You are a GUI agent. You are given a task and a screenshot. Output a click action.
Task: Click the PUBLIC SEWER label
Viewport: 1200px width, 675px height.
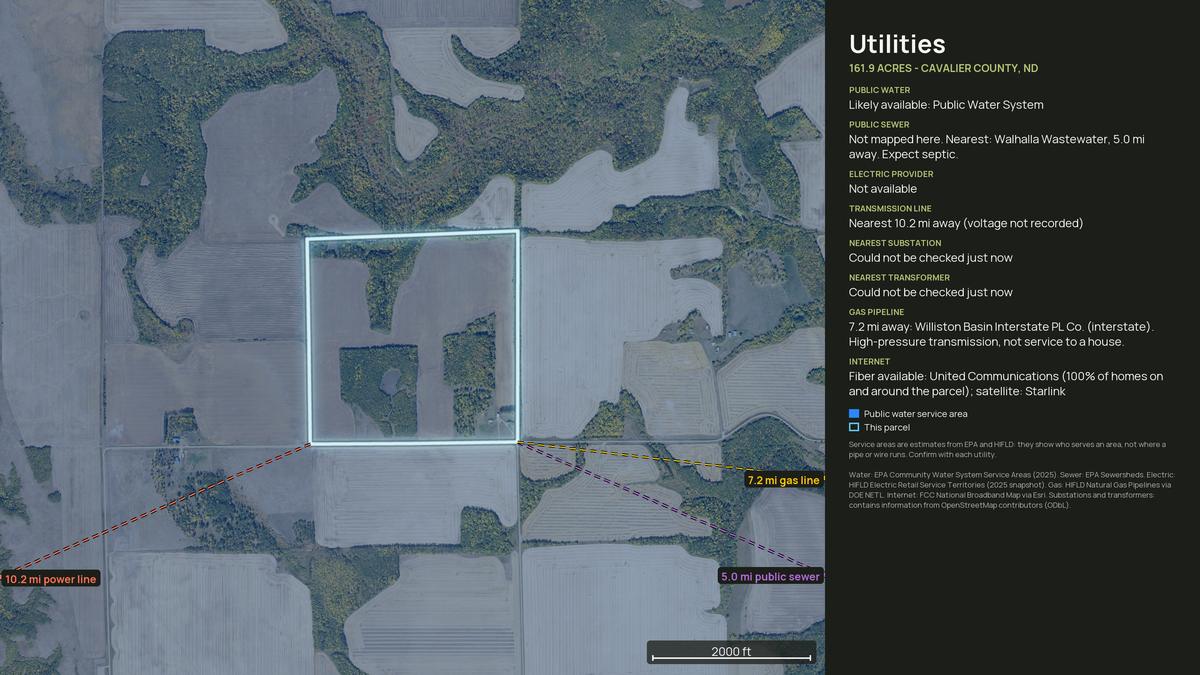(x=879, y=124)
